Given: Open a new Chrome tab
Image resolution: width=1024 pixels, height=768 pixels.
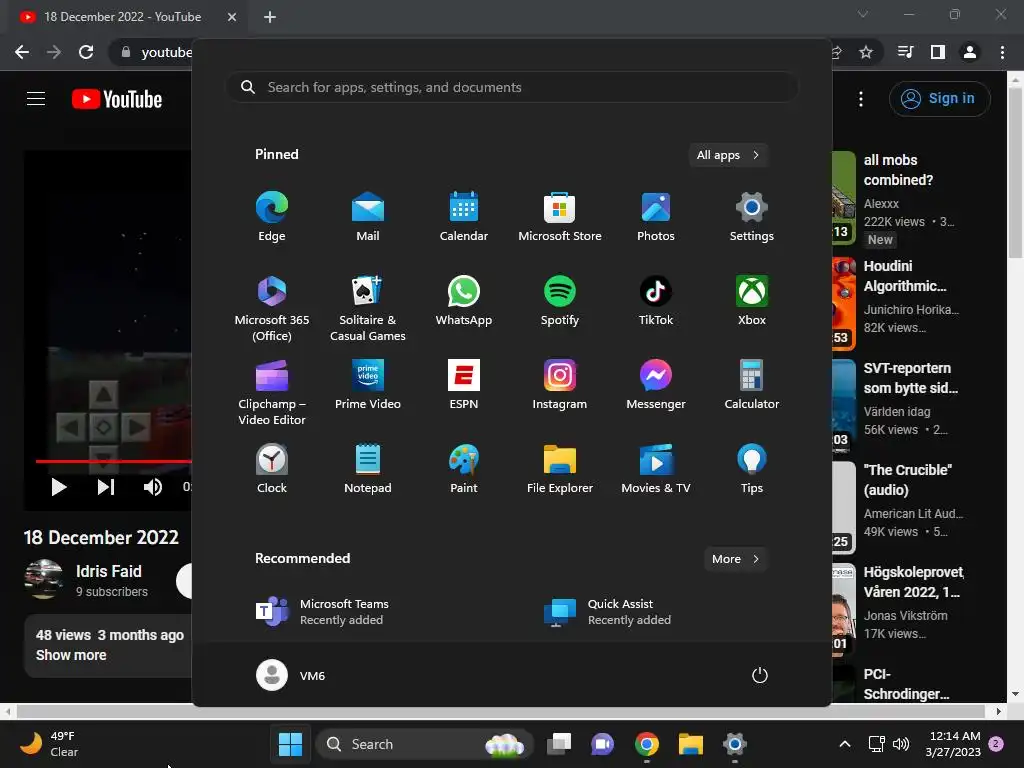Looking at the screenshot, I should 270,17.
